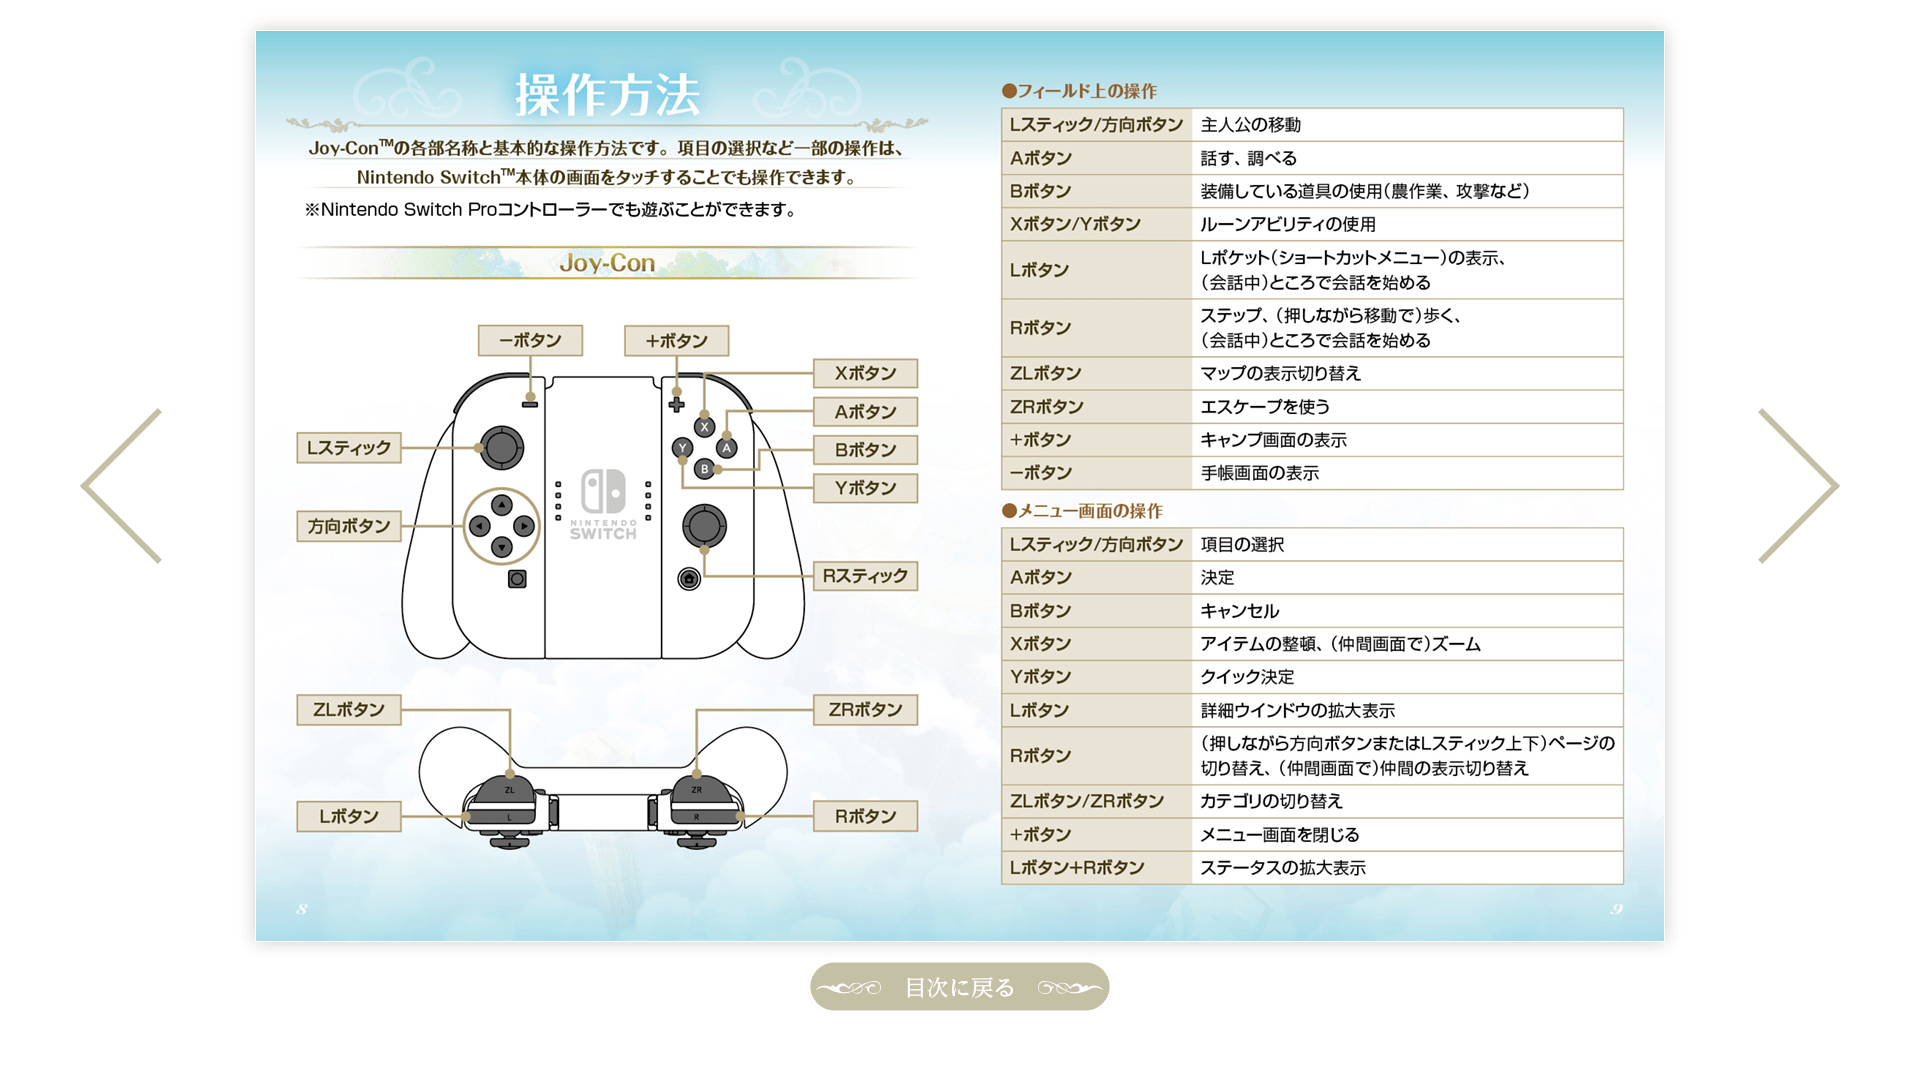
Task: Click the 目次に戻る button
Action: pyautogui.click(x=959, y=987)
